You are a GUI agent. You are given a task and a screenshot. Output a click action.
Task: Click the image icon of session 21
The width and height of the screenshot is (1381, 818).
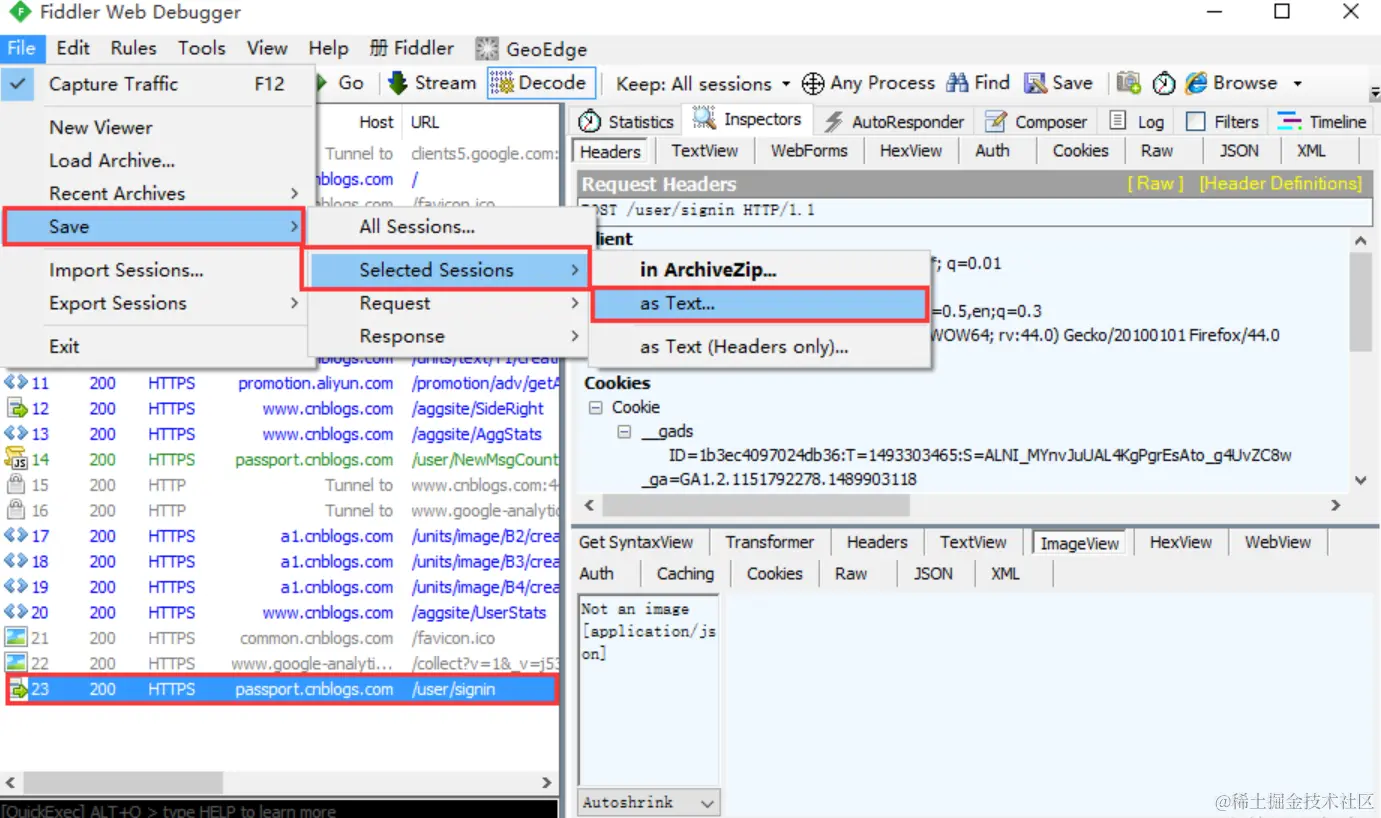click(16, 637)
